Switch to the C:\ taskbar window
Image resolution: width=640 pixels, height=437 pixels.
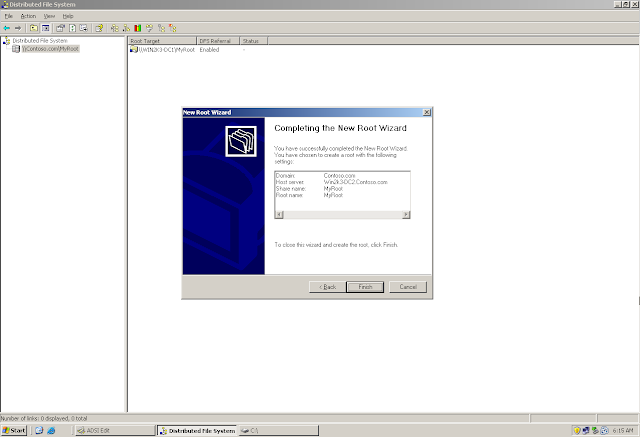point(279,430)
